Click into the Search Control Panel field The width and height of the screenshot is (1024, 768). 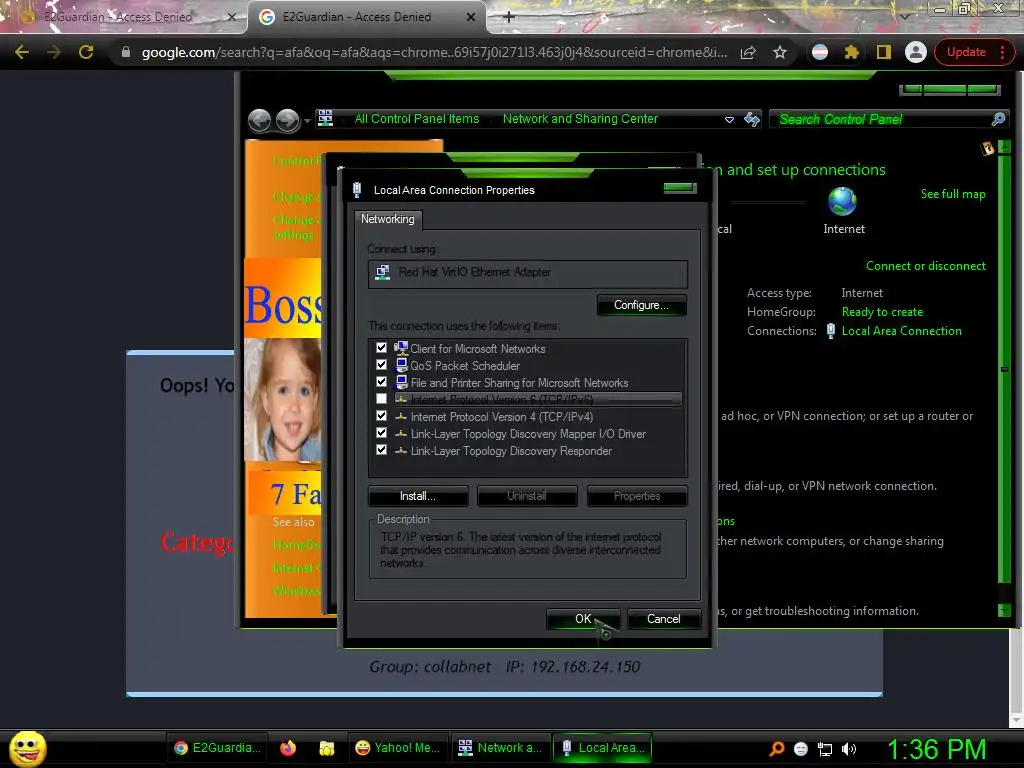click(882, 120)
